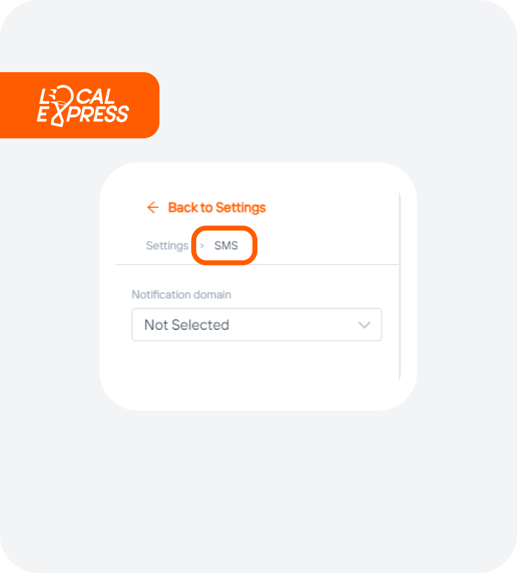The image size is (517, 573).
Task: Click the Local Express logo
Action: click(x=83, y=106)
